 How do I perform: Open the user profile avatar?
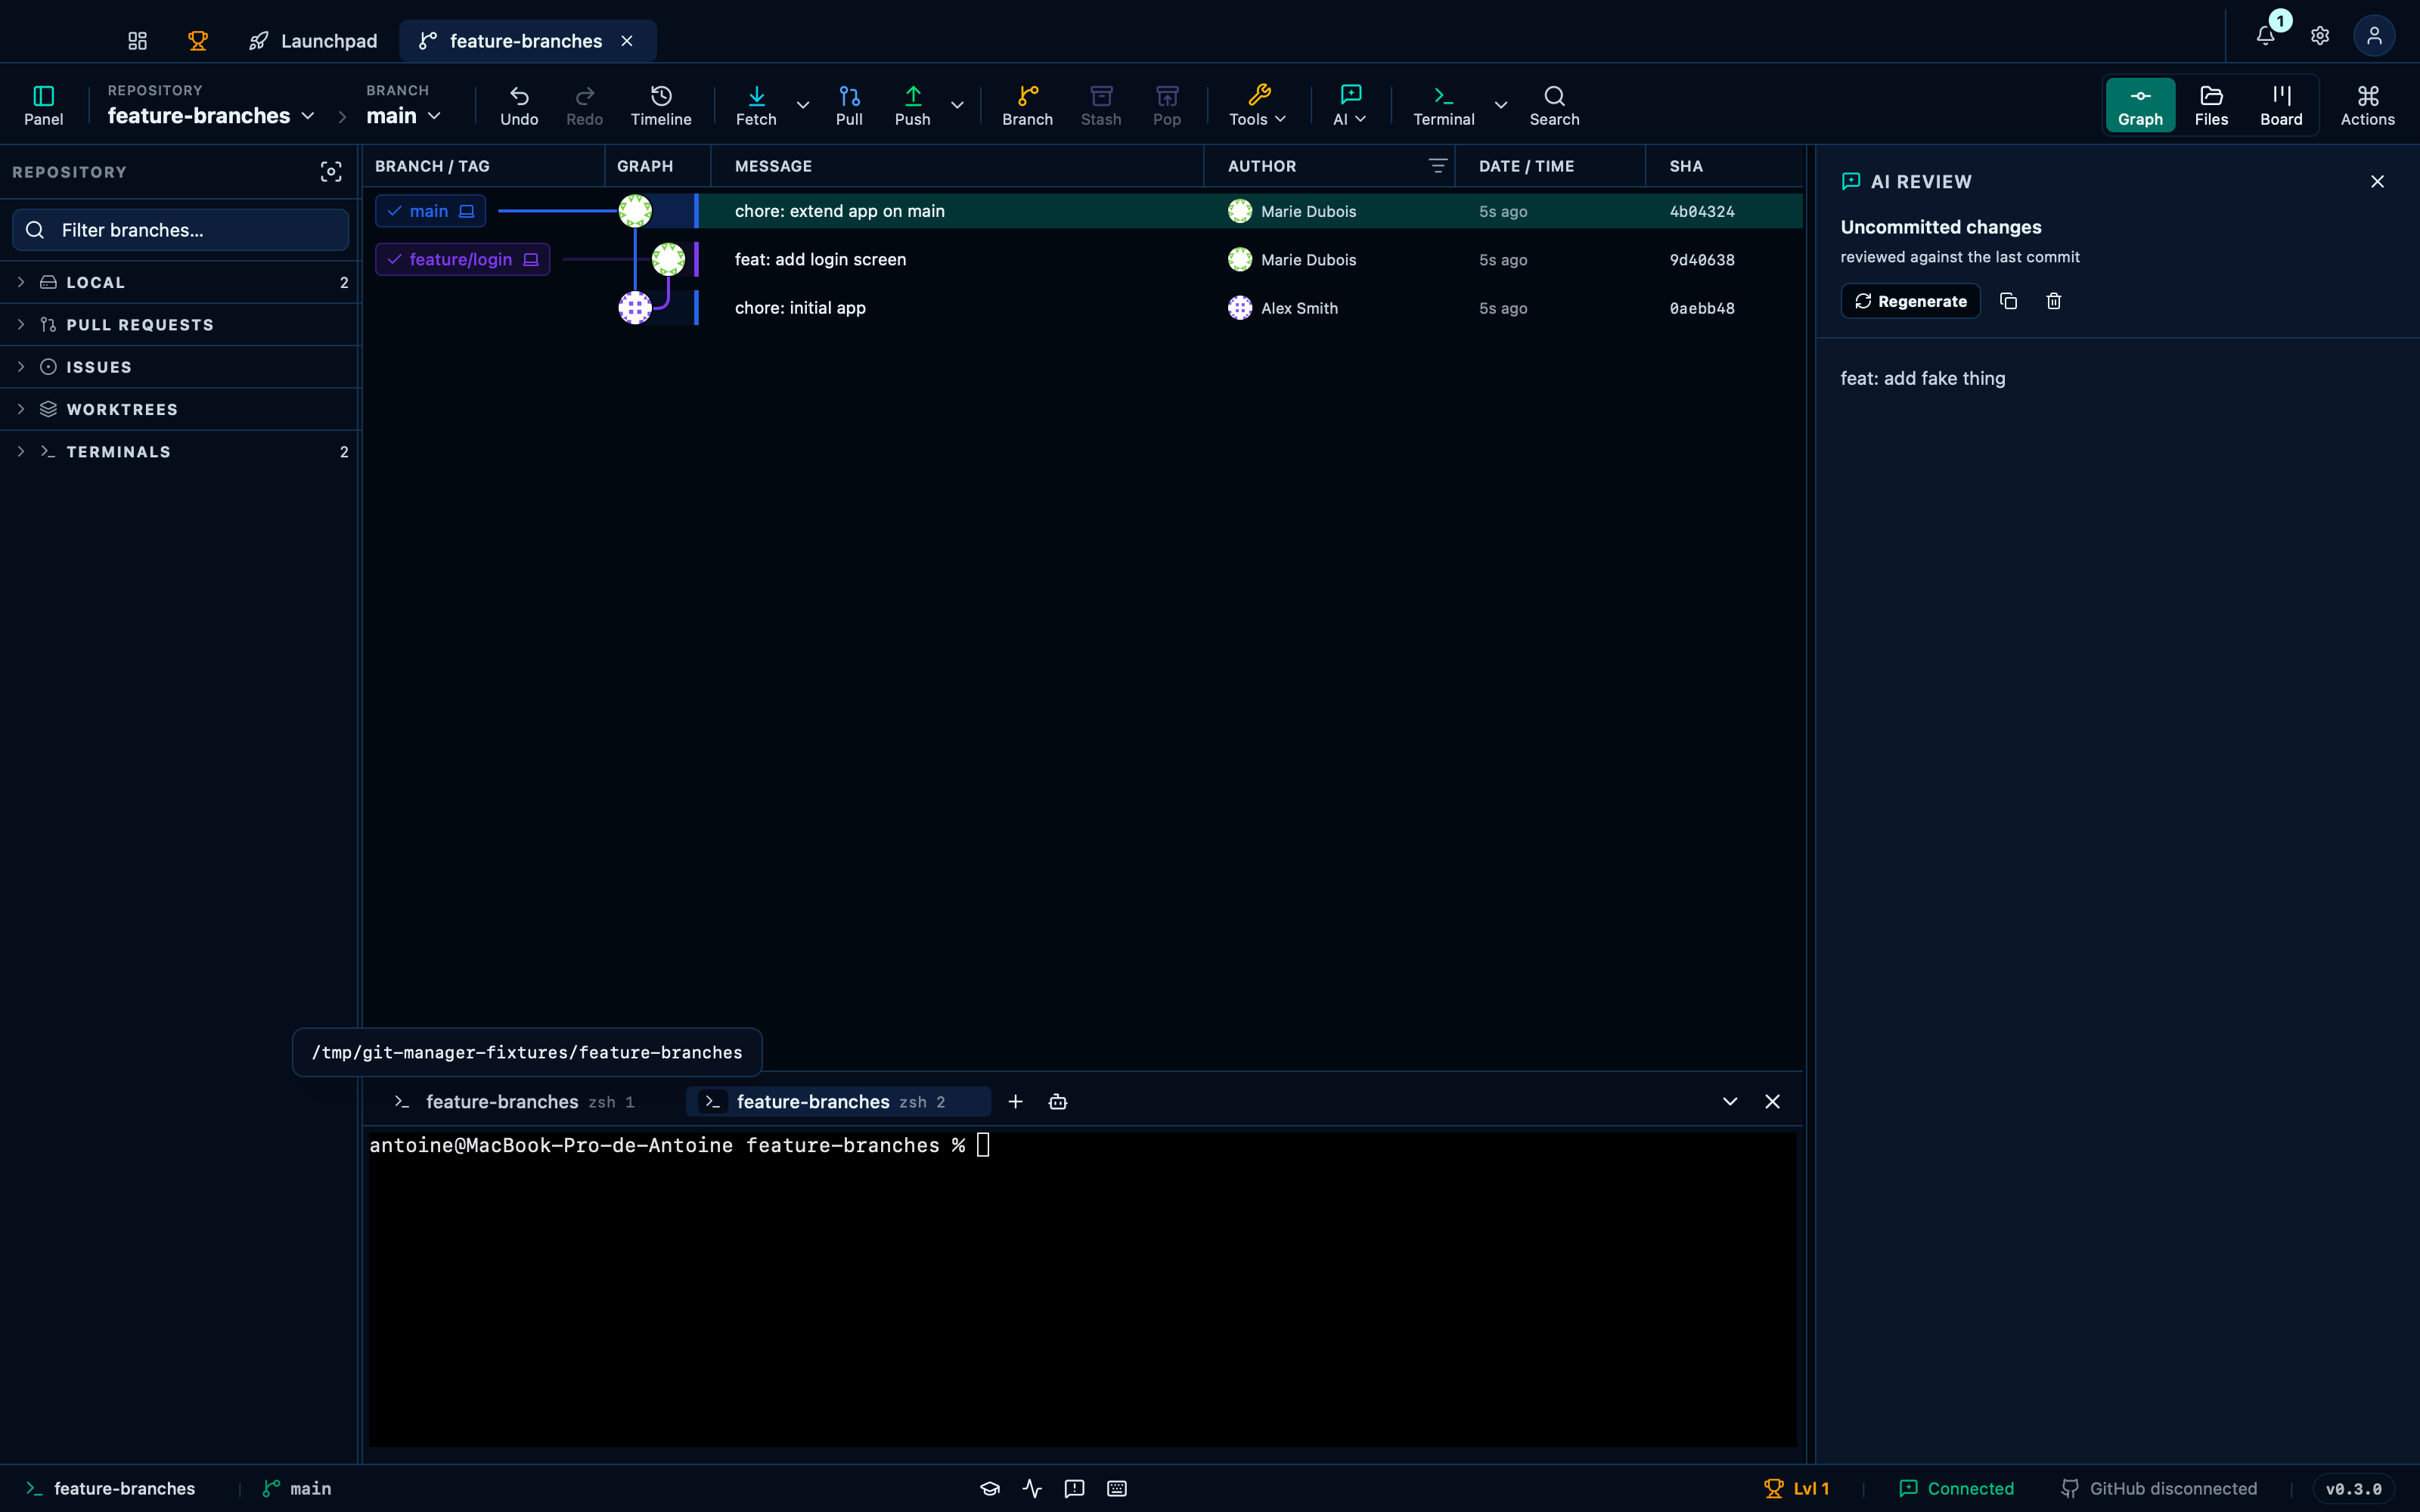point(2374,36)
